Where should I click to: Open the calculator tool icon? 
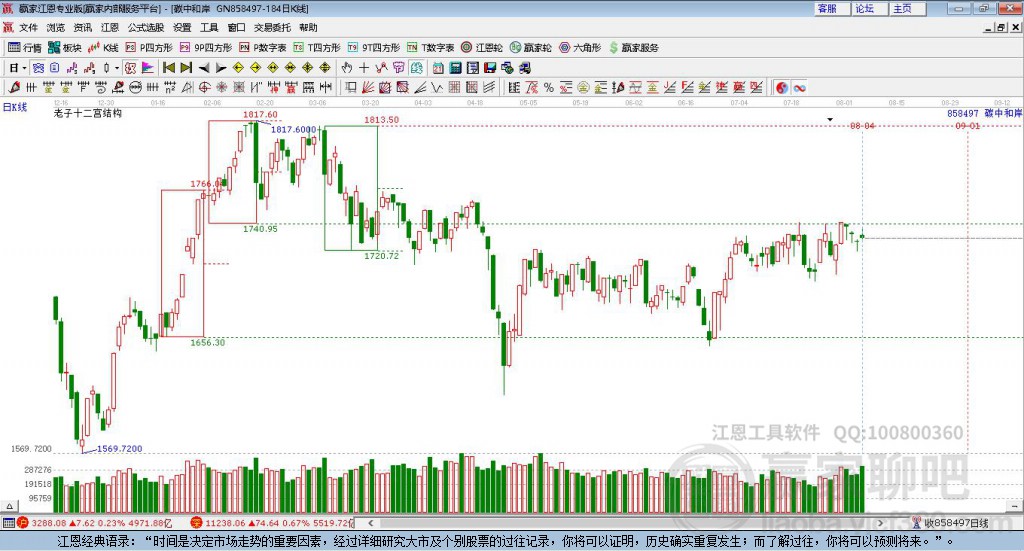coord(455,68)
